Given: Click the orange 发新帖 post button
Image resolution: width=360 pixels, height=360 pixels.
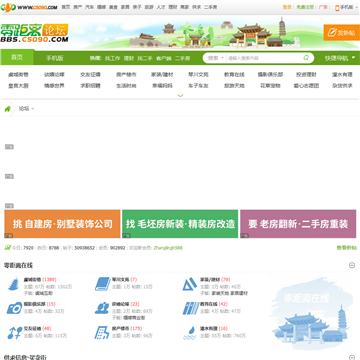Looking at the screenshot, I should [342, 33].
